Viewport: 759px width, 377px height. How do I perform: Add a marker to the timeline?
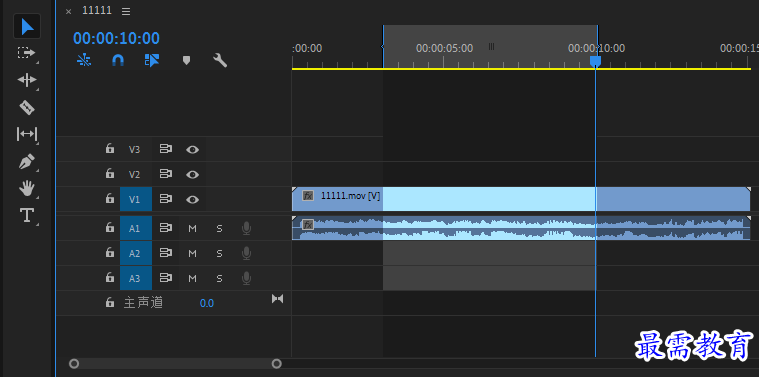click(x=186, y=60)
